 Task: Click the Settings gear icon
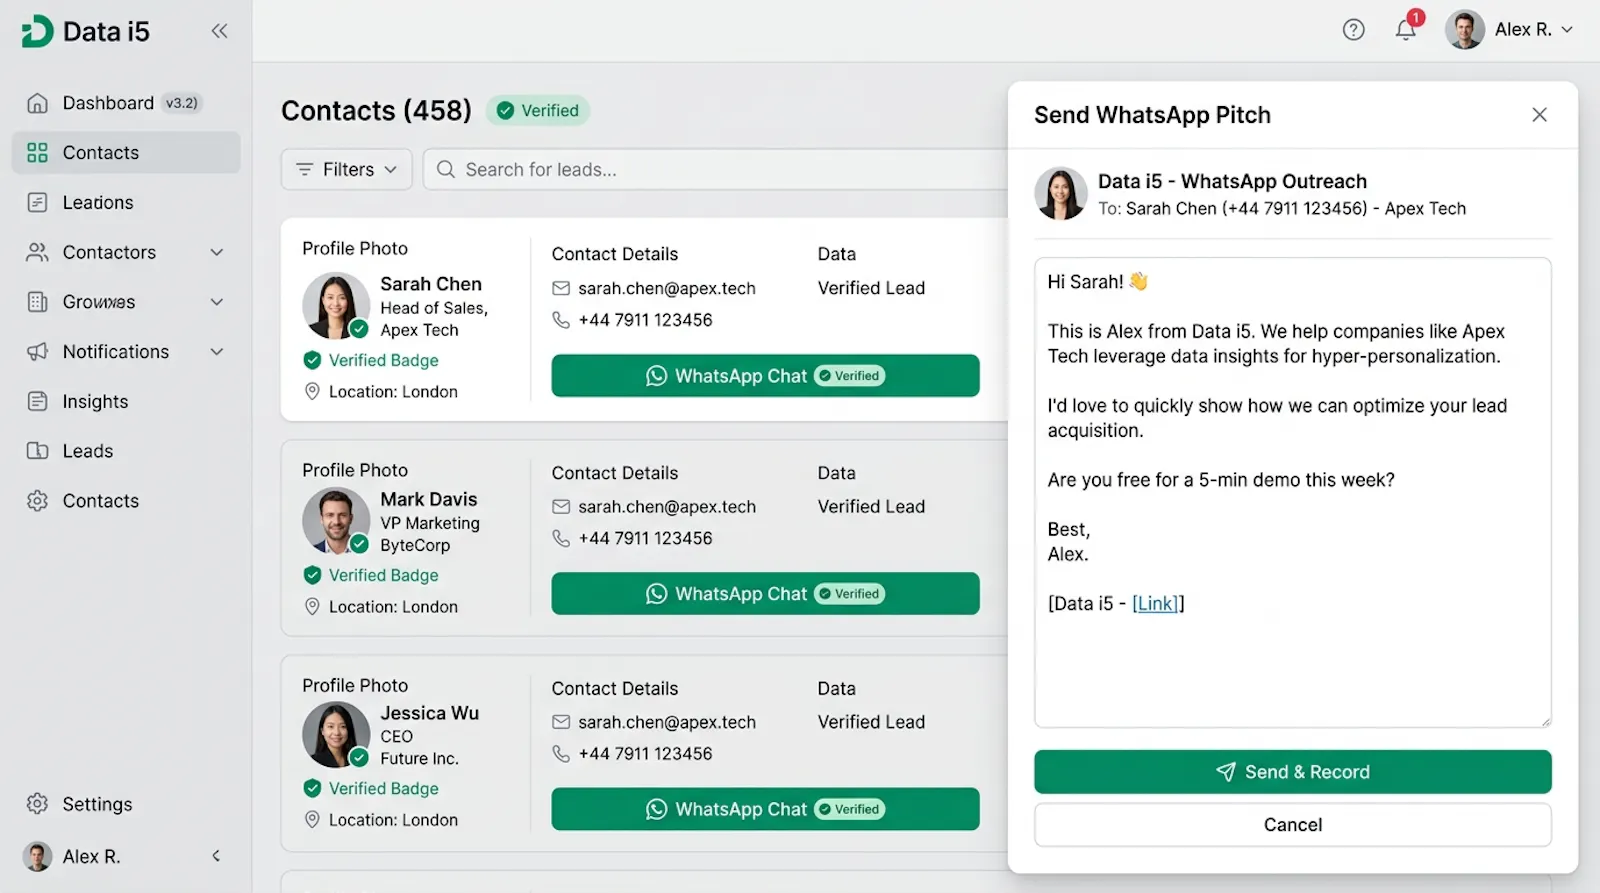pyautogui.click(x=38, y=804)
